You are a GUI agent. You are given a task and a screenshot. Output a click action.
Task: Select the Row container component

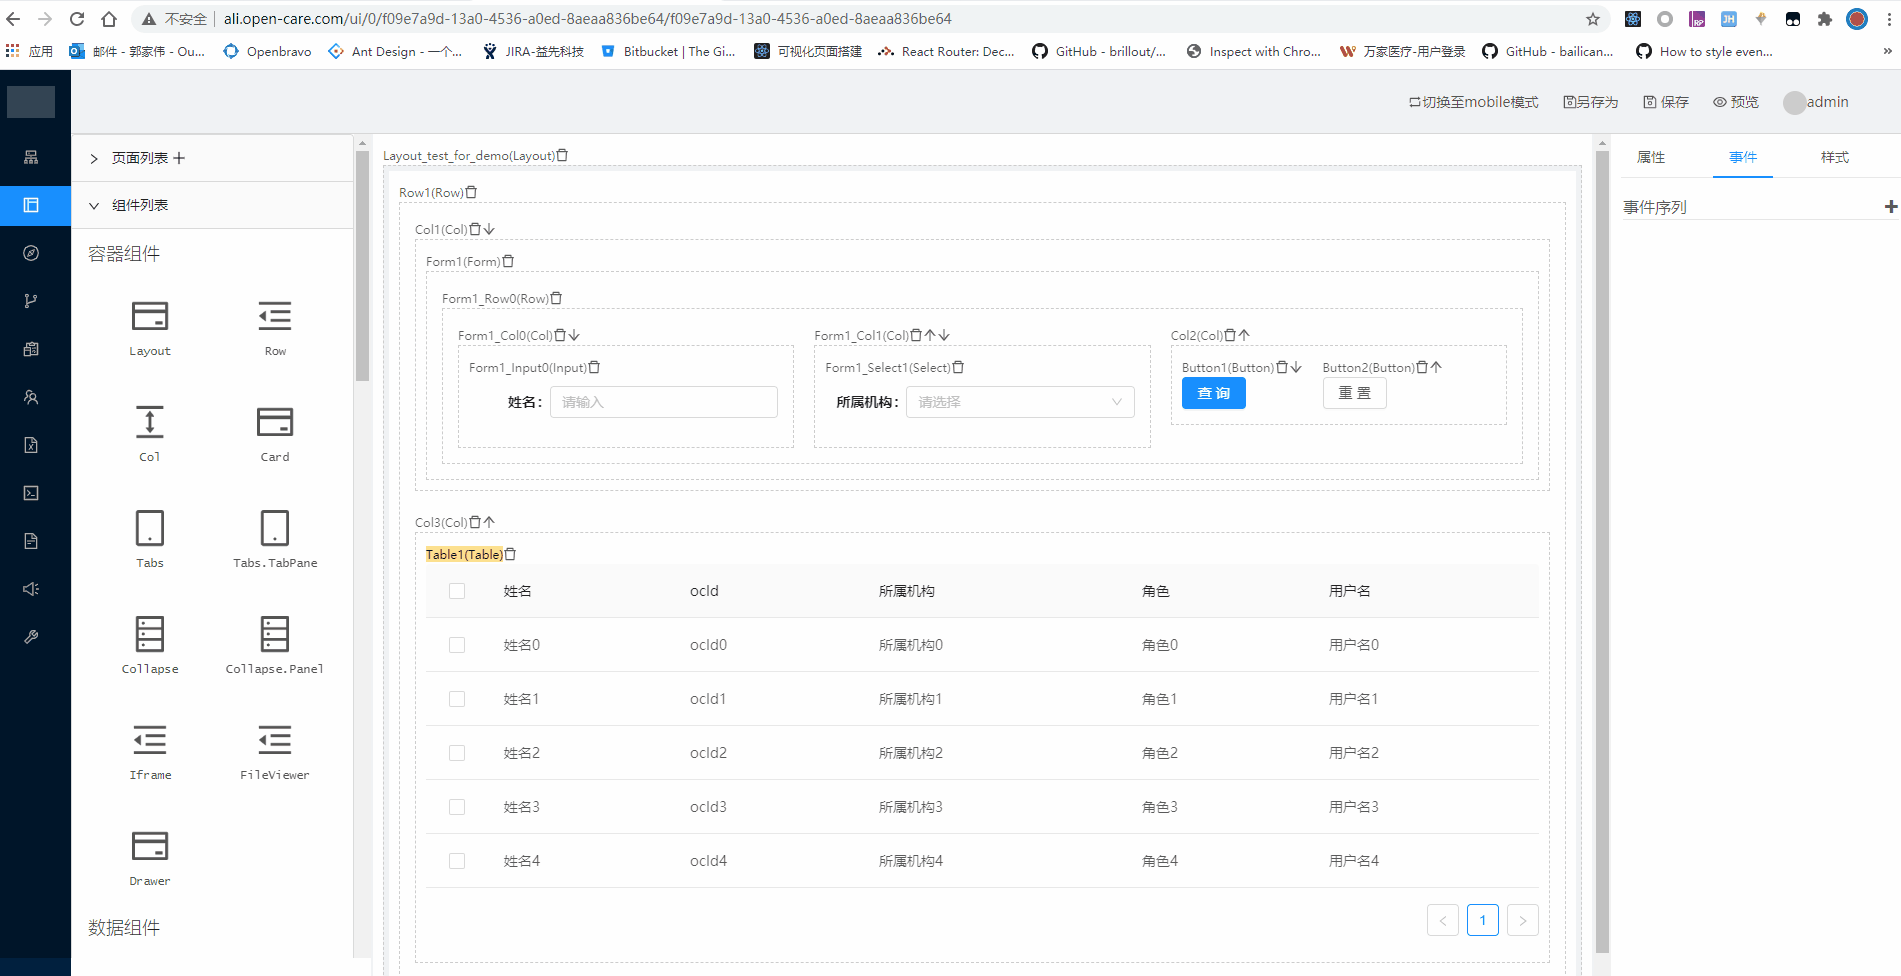(x=275, y=328)
